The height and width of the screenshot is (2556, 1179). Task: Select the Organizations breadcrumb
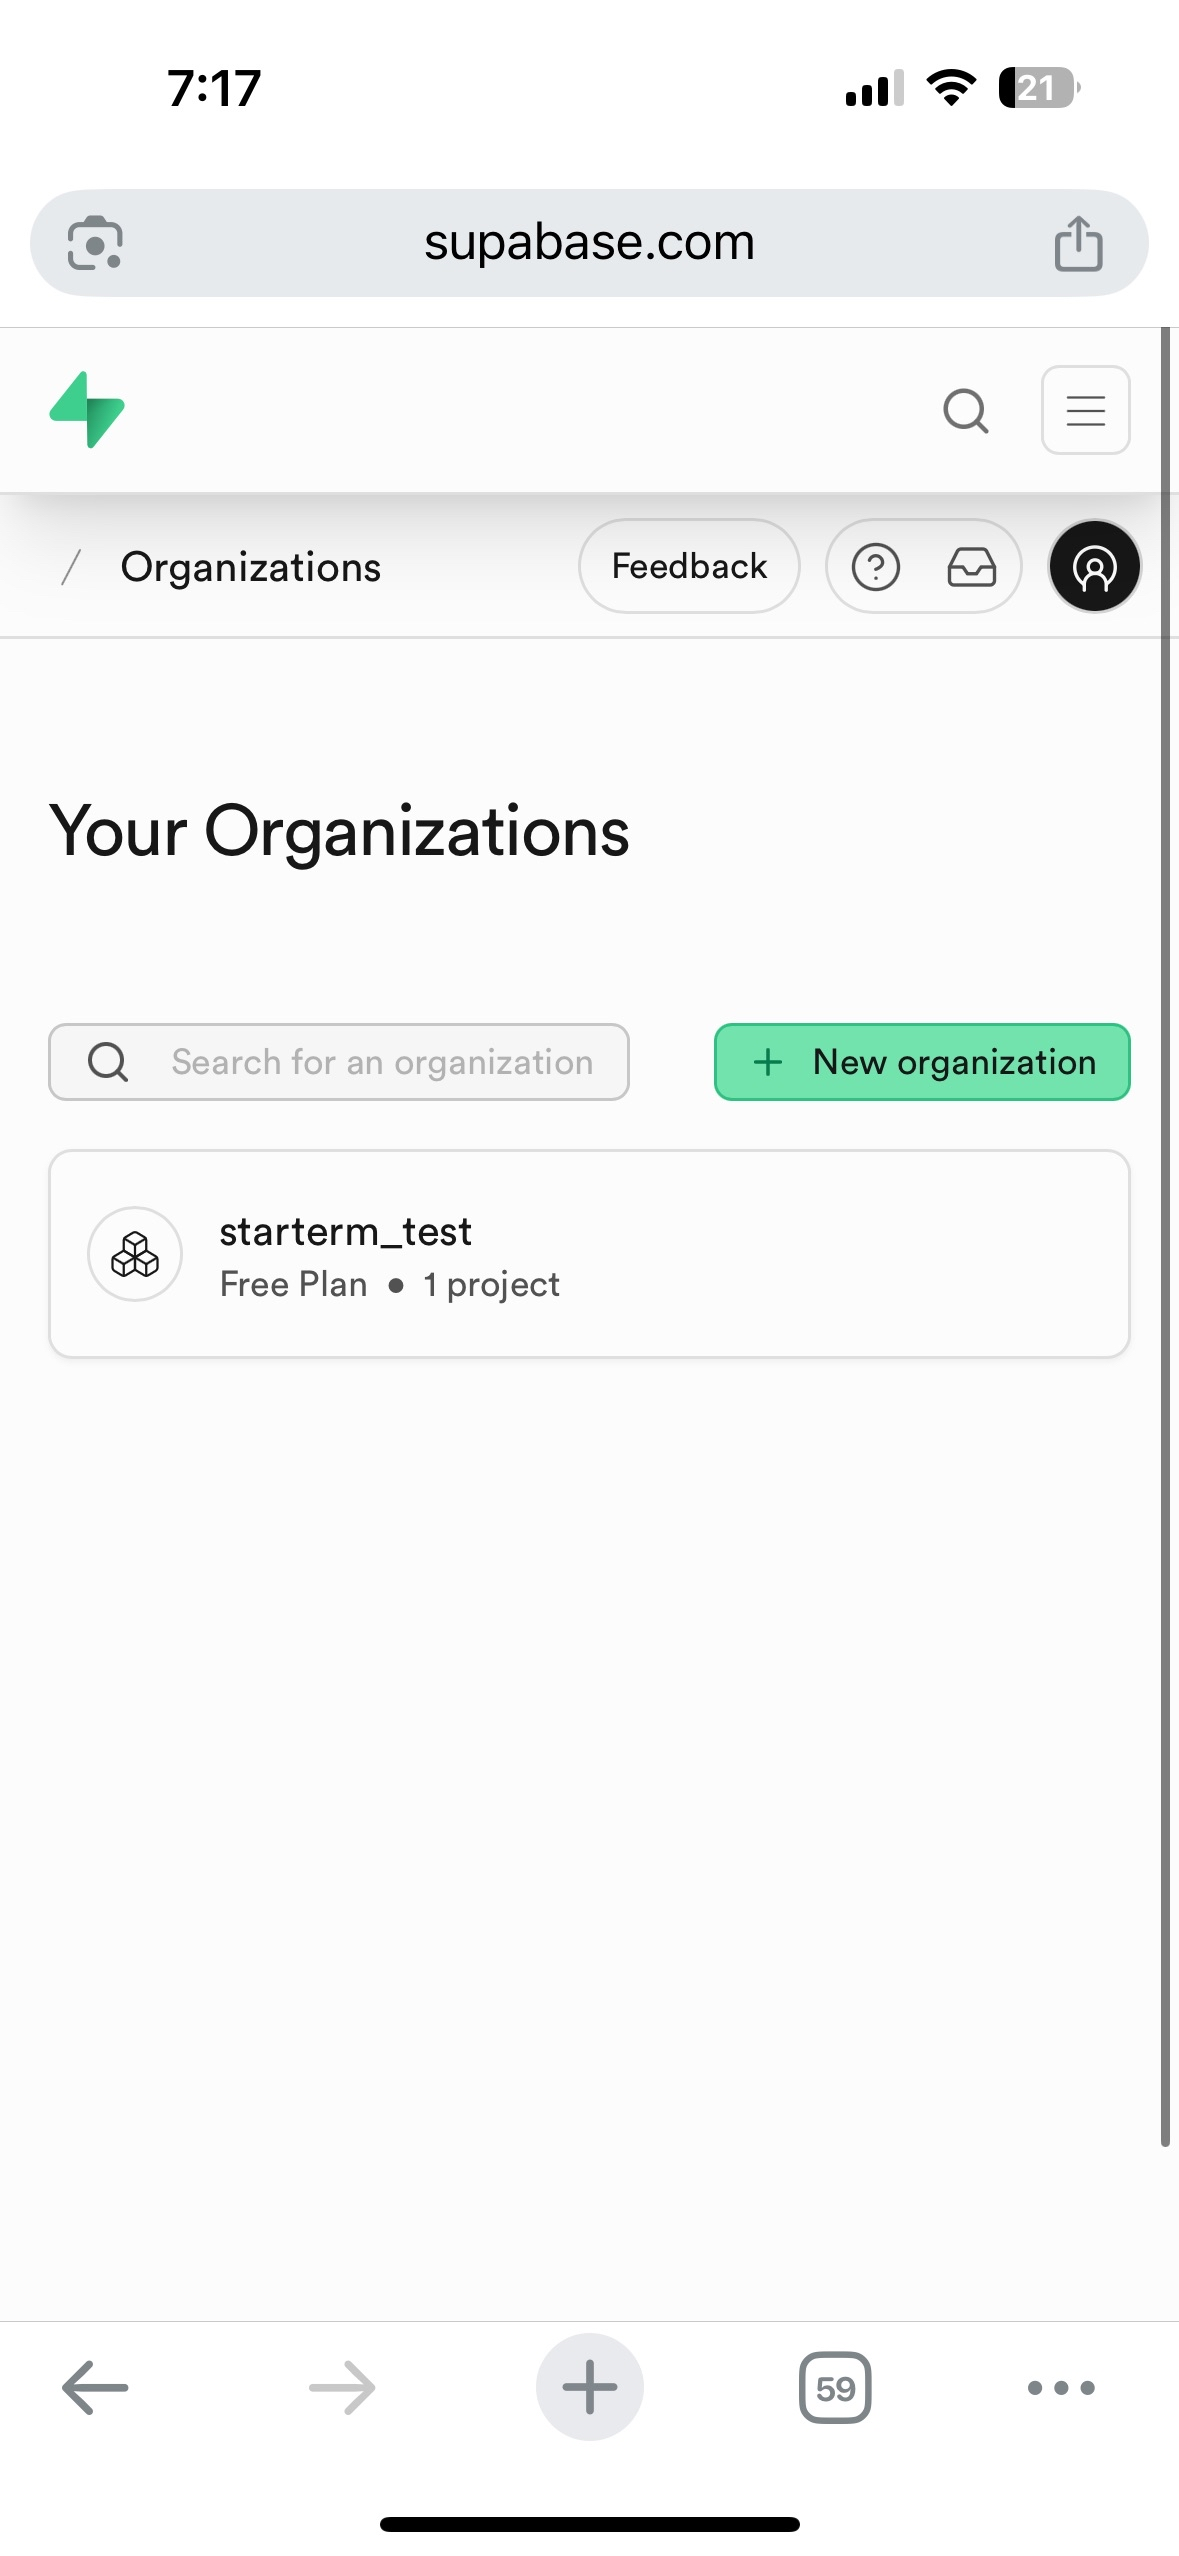250,568
